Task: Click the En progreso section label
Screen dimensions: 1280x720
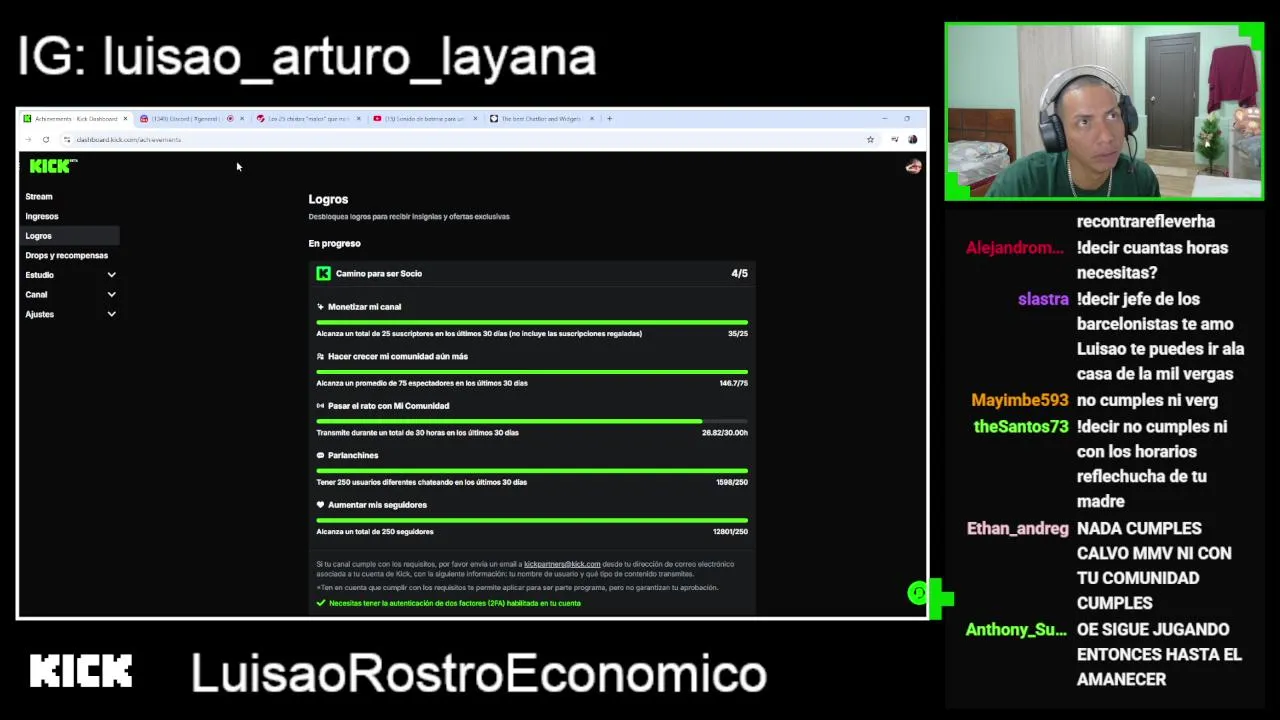Action: point(334,243)
